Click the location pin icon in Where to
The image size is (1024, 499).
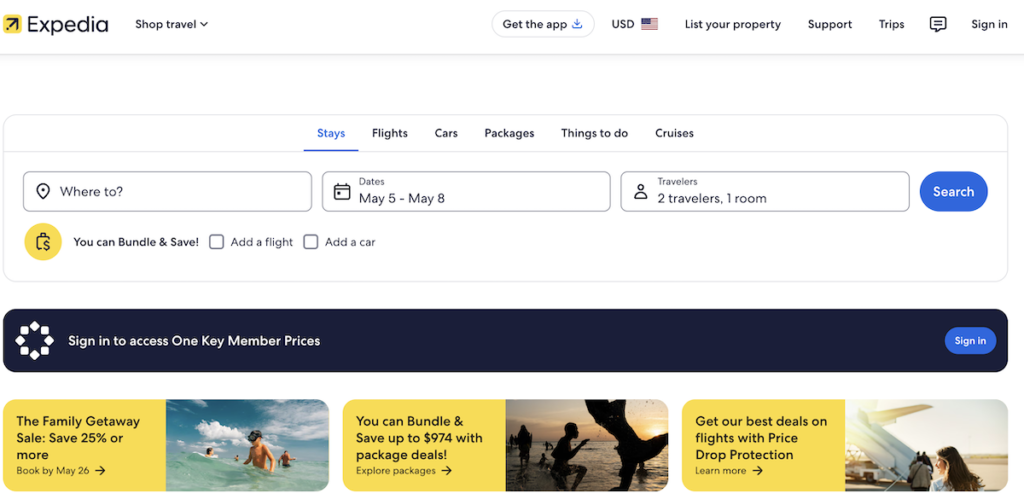43,191
